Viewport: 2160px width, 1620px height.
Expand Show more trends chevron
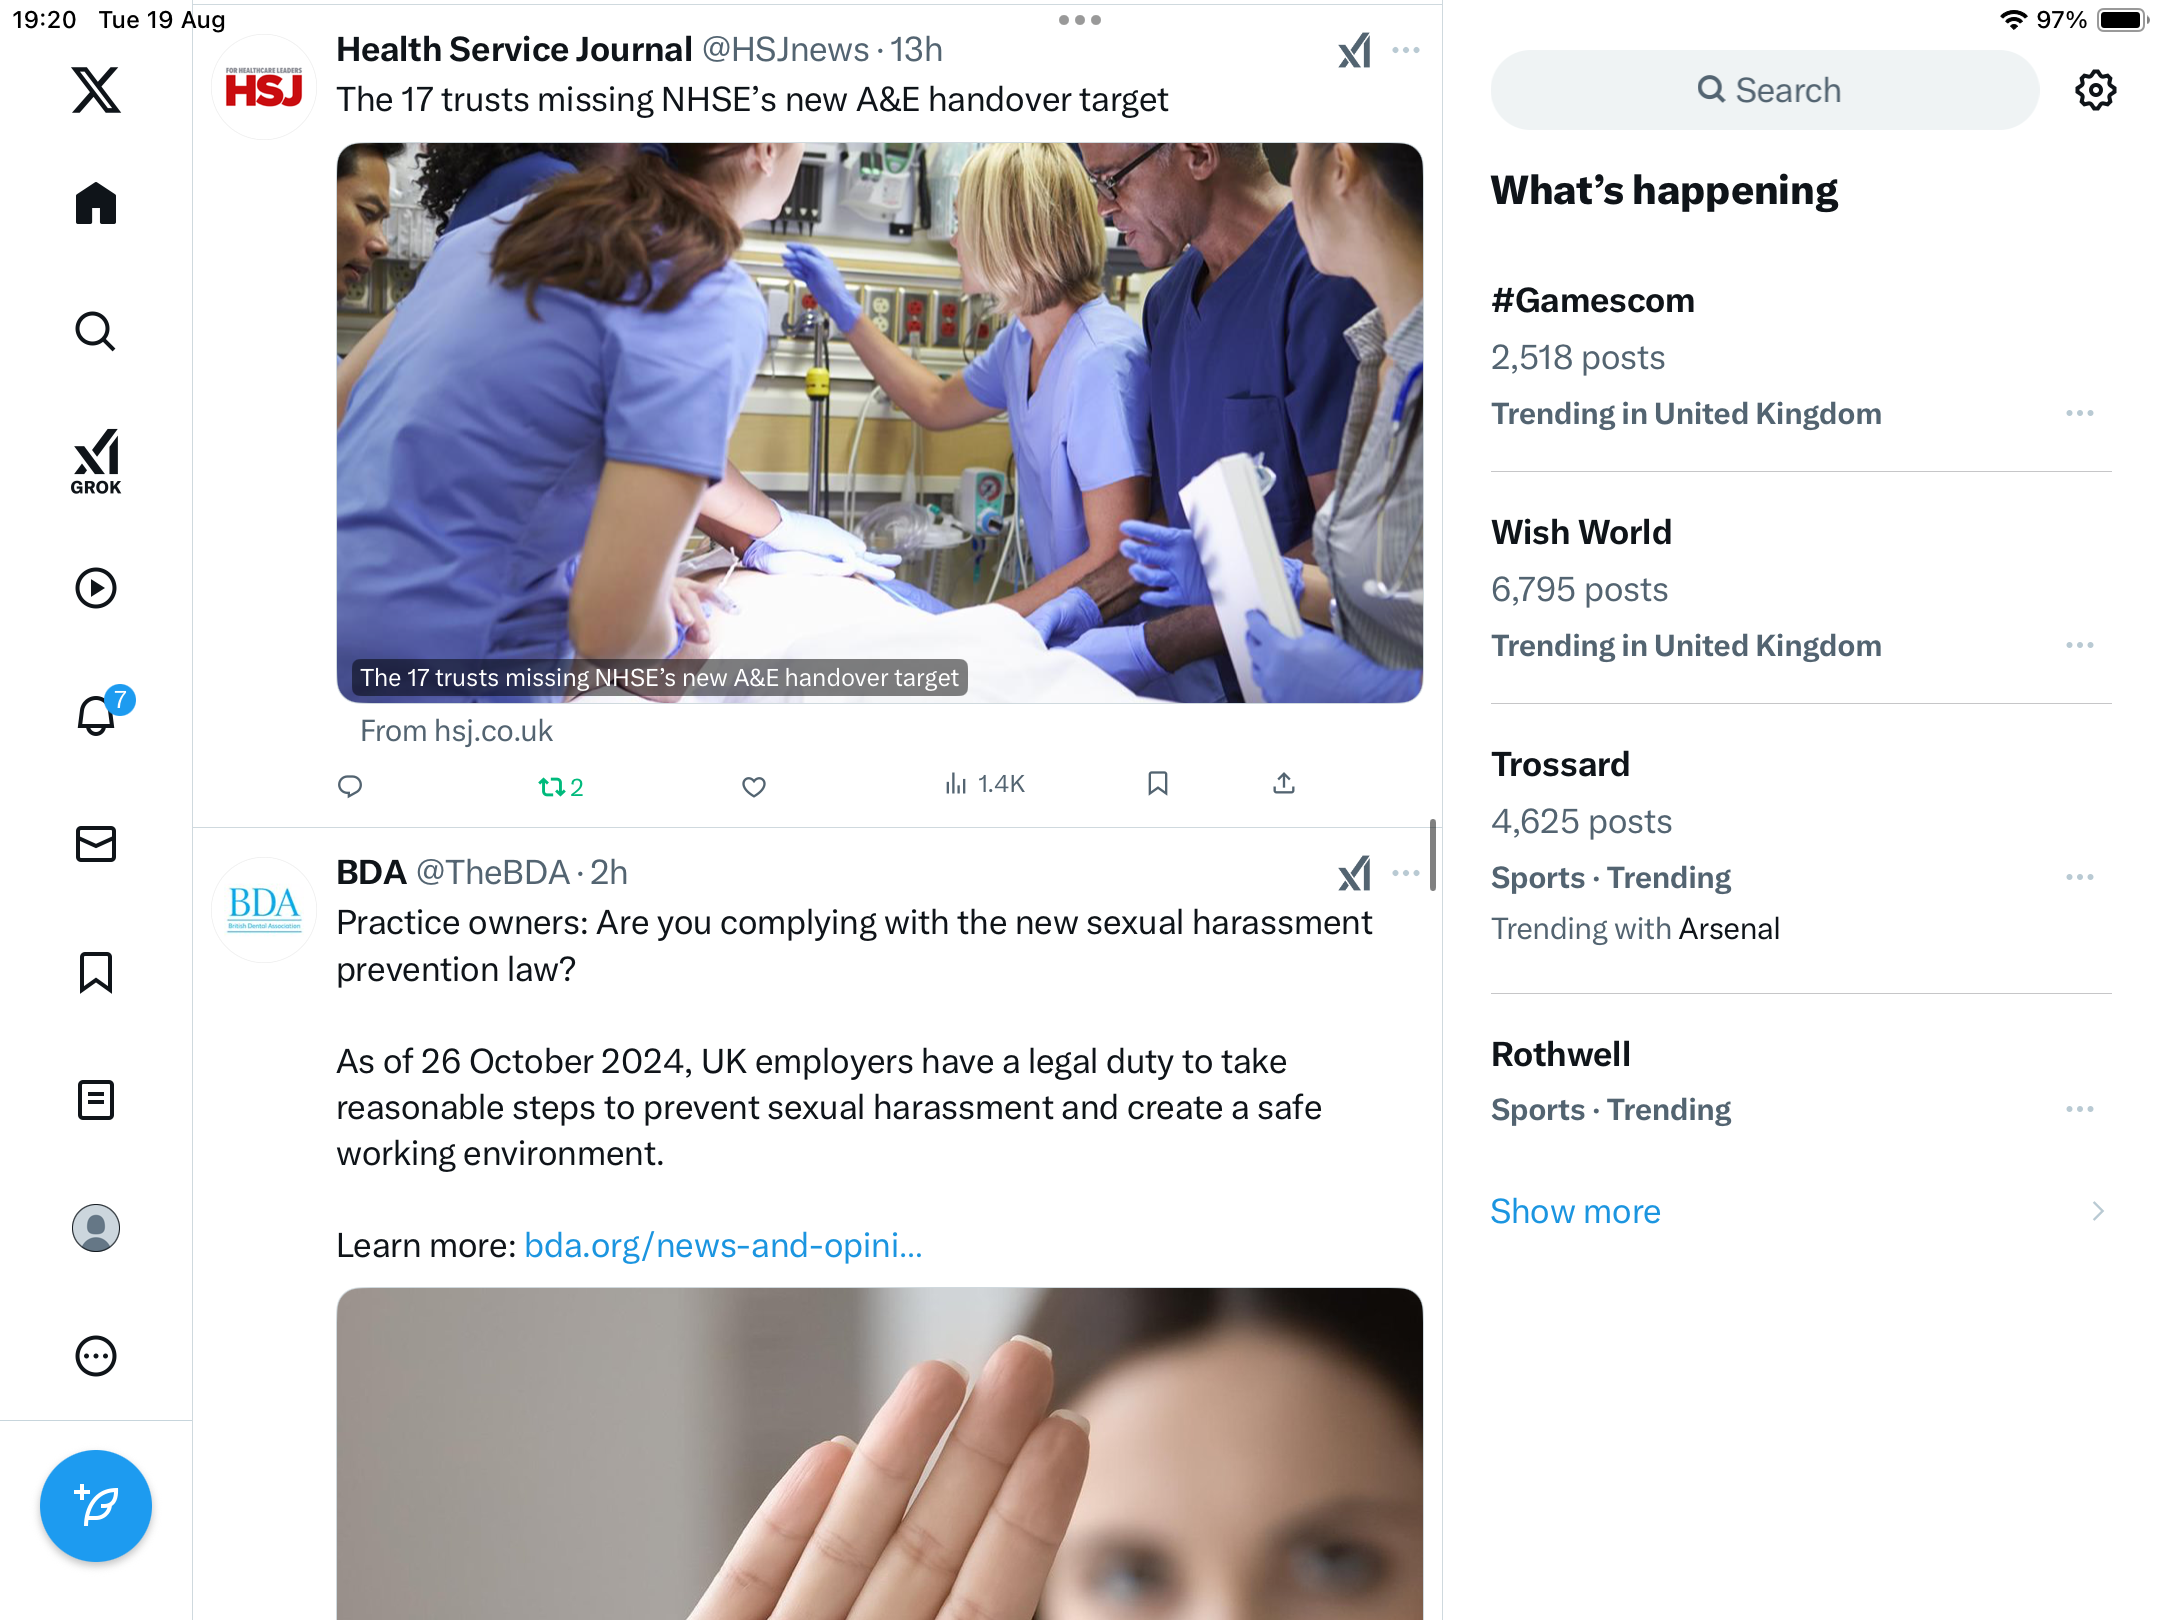(2098, 1211)
